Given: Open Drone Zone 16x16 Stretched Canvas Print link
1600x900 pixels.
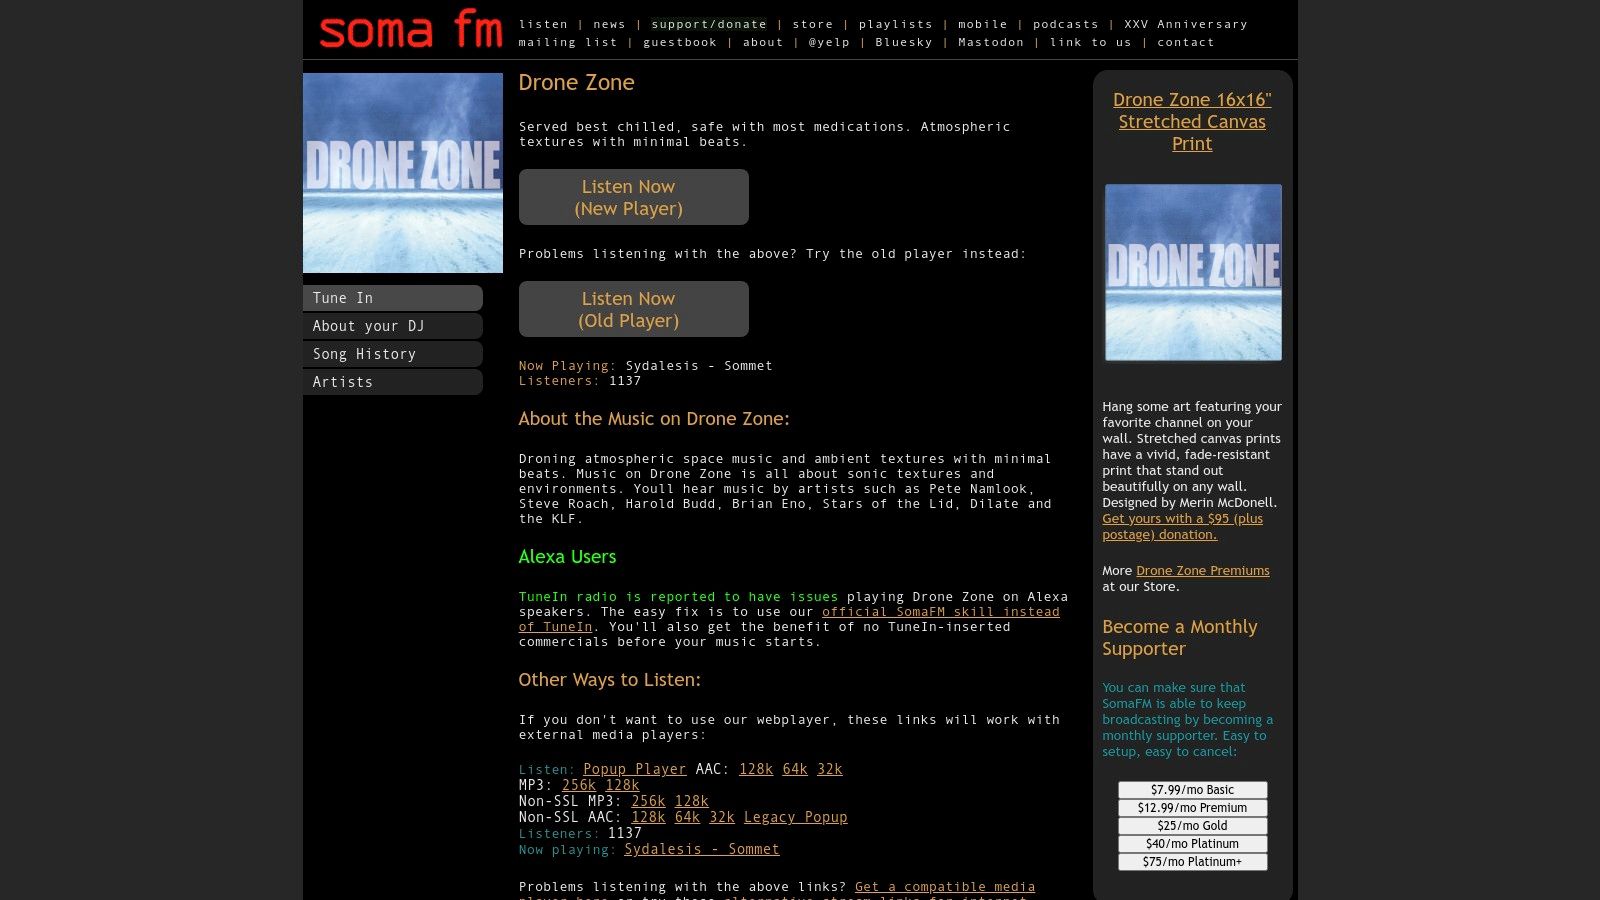Looking at the screenshot, I should [x=1192, y=121].
